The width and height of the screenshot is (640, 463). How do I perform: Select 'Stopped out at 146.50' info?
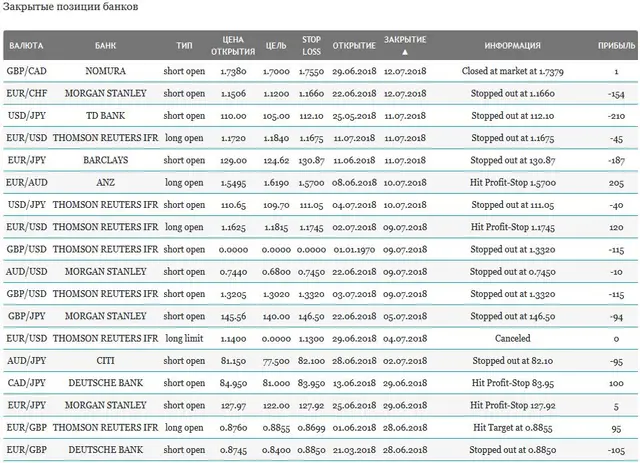pyautogui.click(x=513, y=316)
